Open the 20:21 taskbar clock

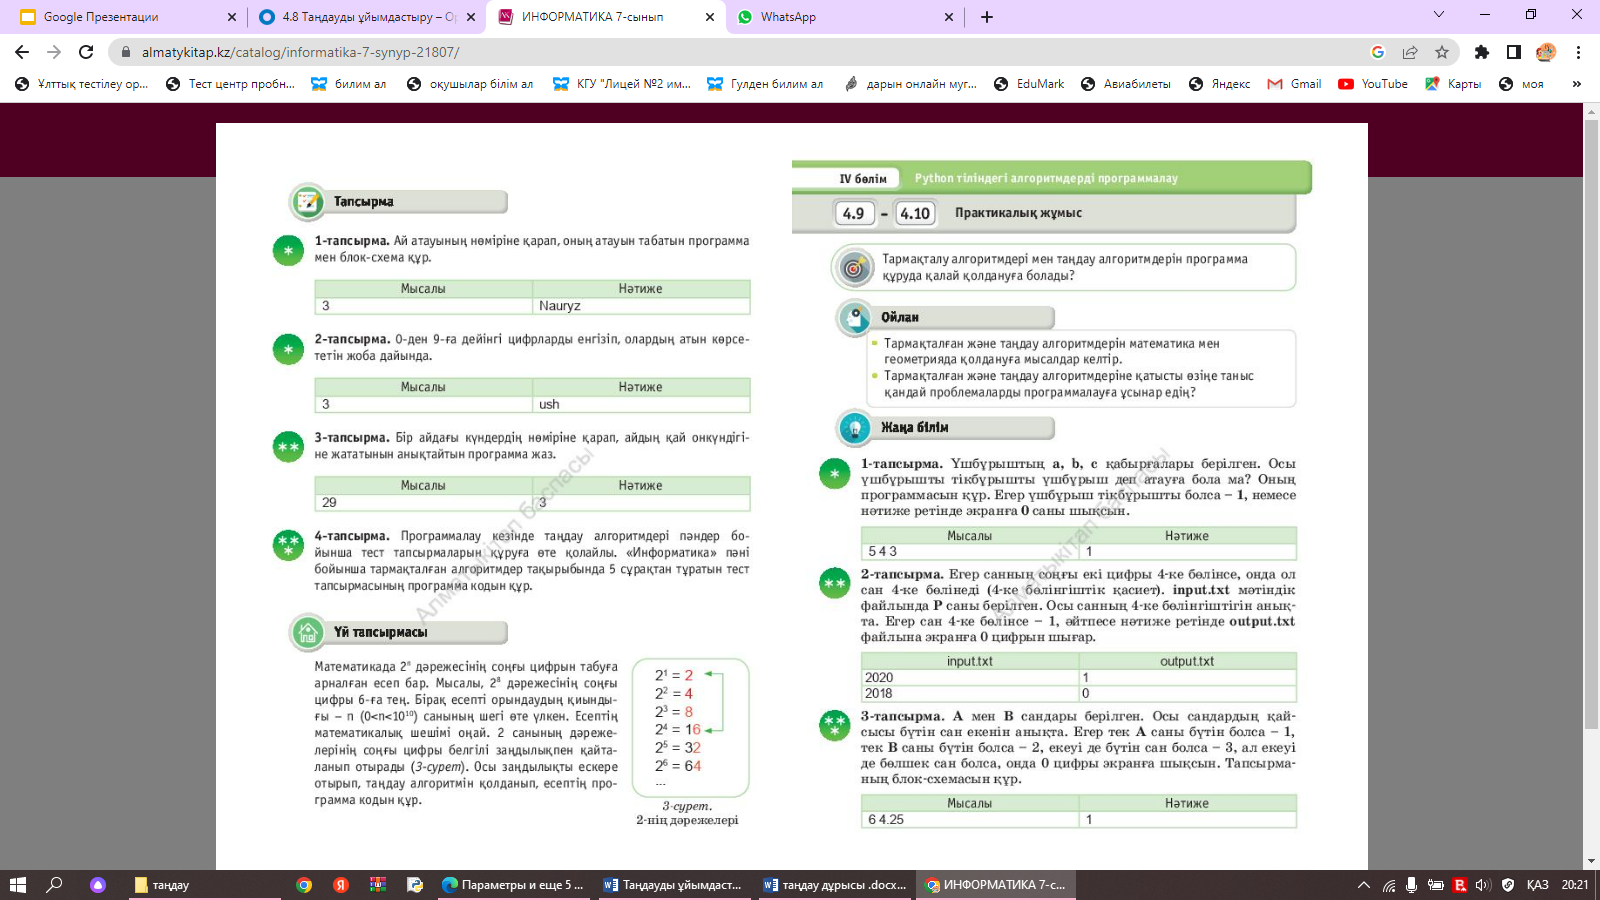[x=1575, y=885]
